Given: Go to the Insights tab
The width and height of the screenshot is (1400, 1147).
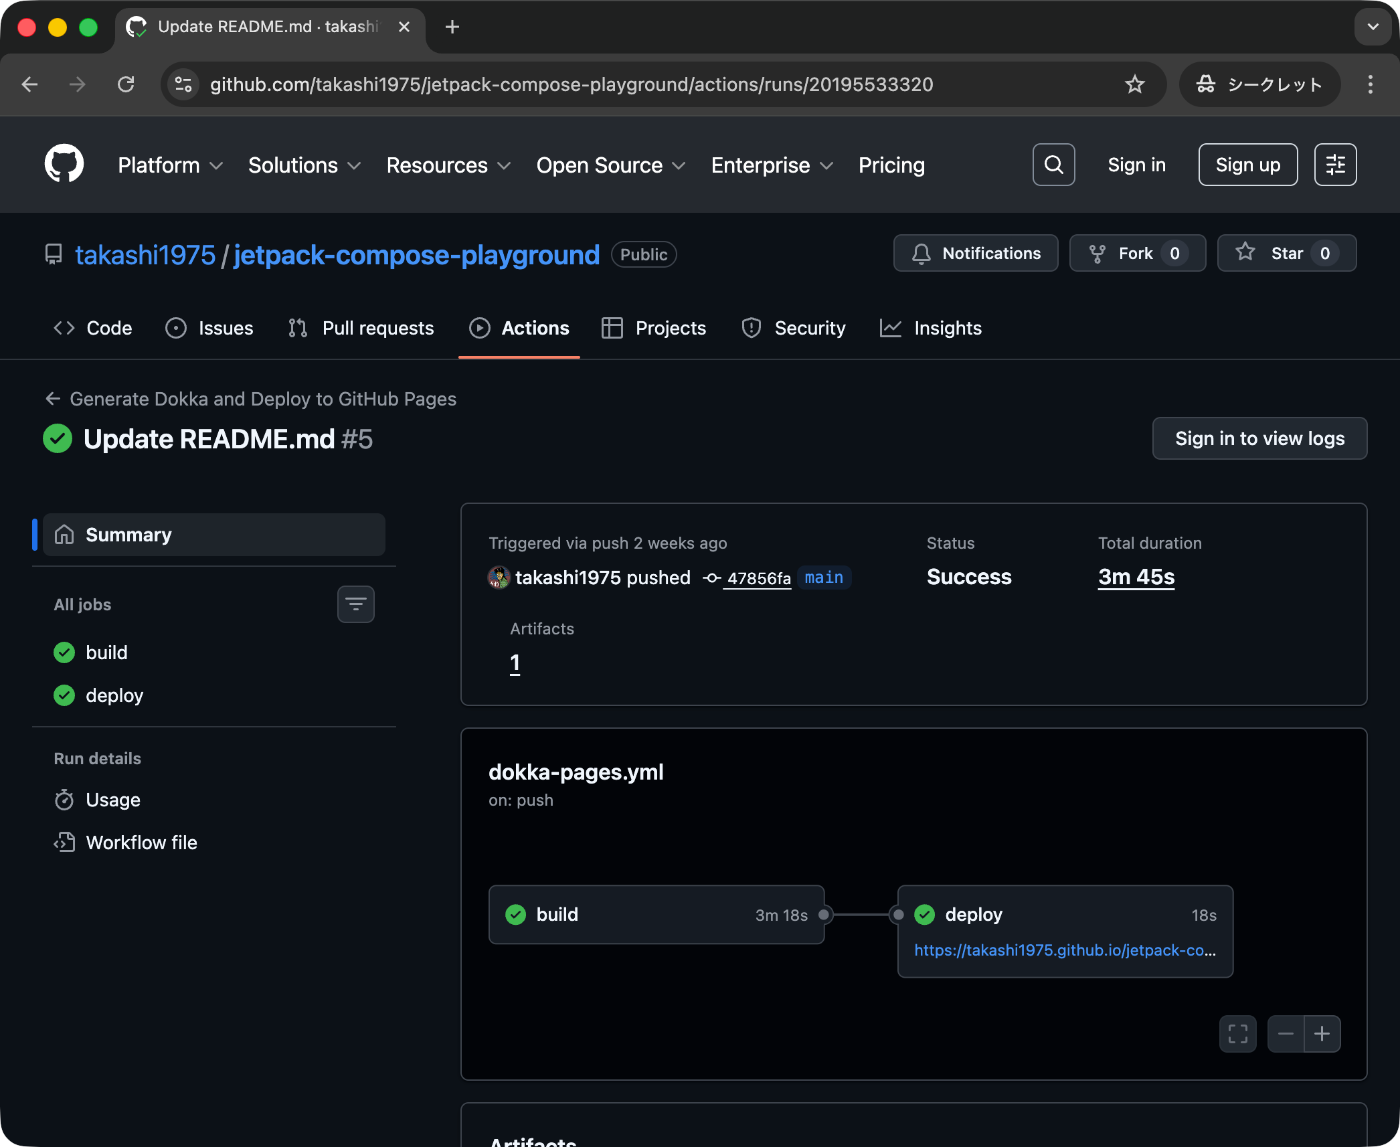Looking at the screenshot, I should tap(931, 328).
